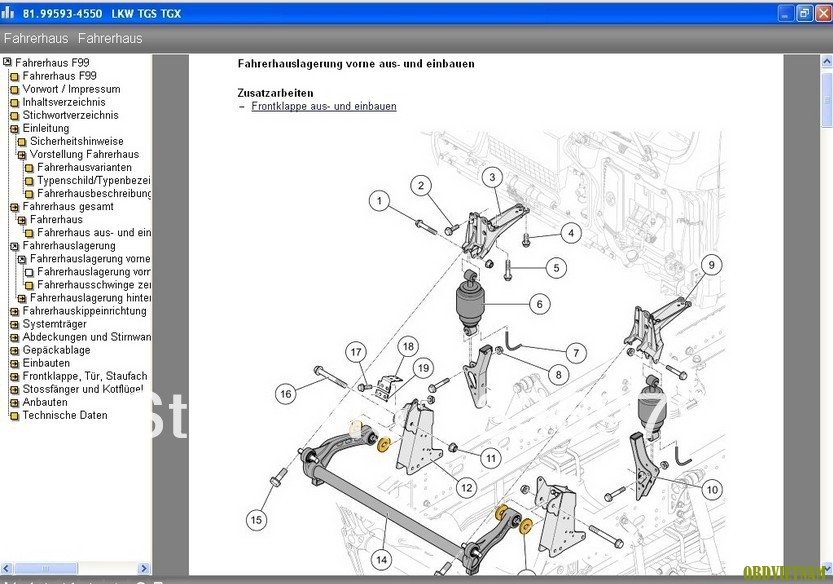Click the tree panel's right scroll arrow
This screenshot has height=584, width=833.
(144, 568)
